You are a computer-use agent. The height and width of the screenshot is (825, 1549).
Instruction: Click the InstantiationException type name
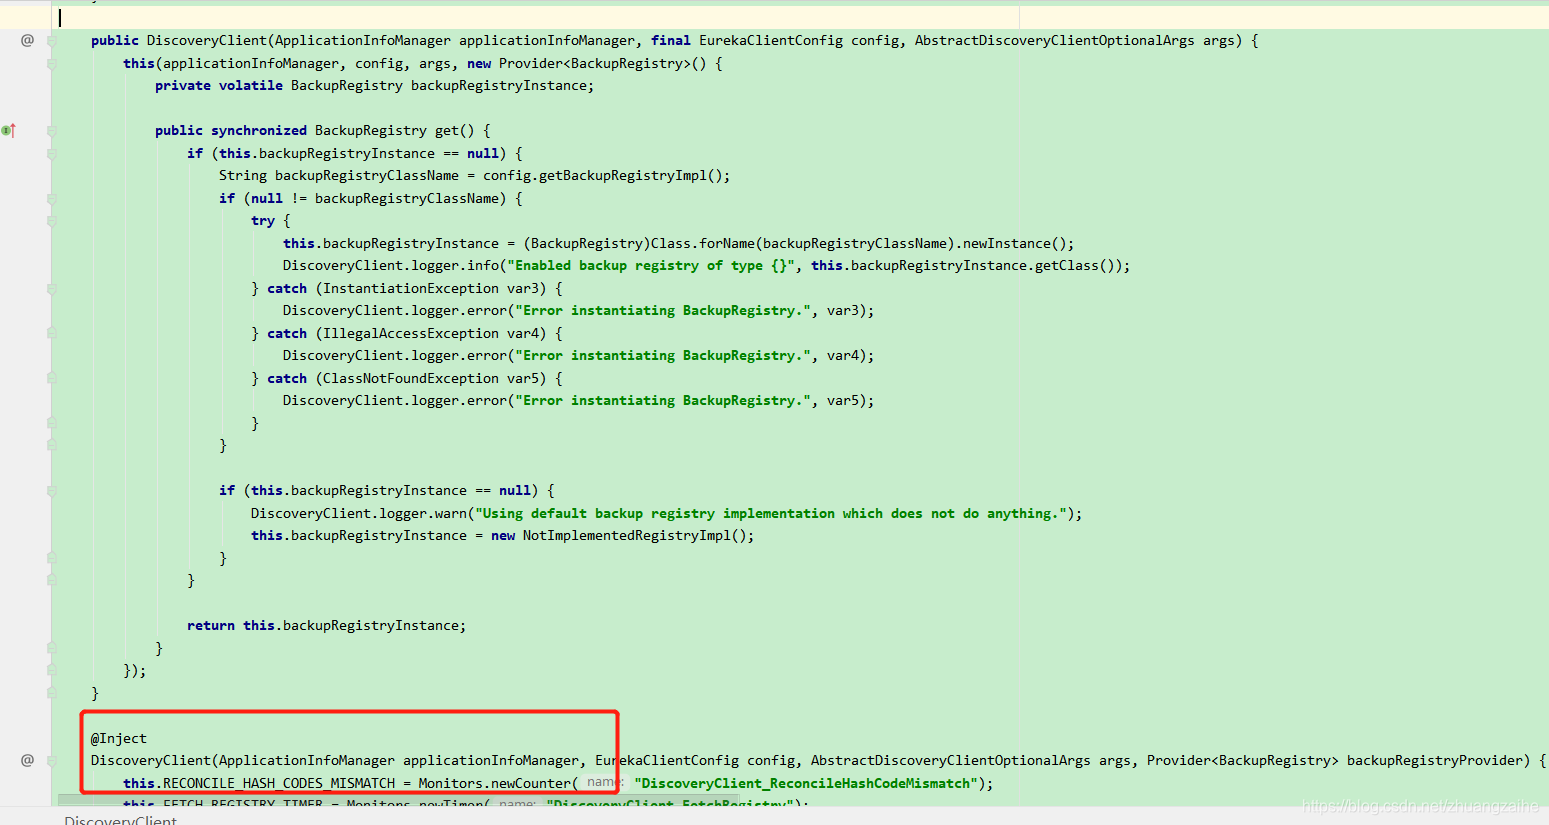click(x=411, y=288)
